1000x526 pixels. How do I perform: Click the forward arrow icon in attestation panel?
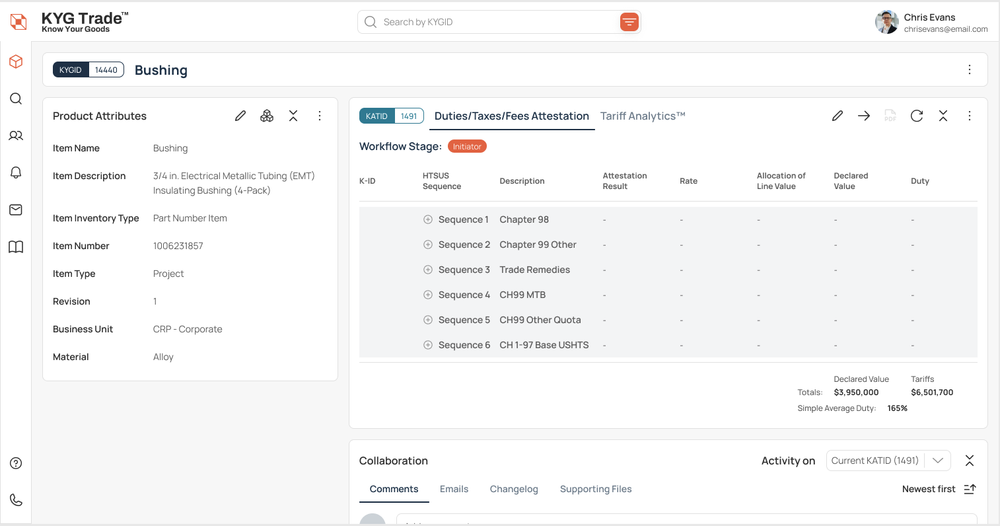[x=864, y=116]
